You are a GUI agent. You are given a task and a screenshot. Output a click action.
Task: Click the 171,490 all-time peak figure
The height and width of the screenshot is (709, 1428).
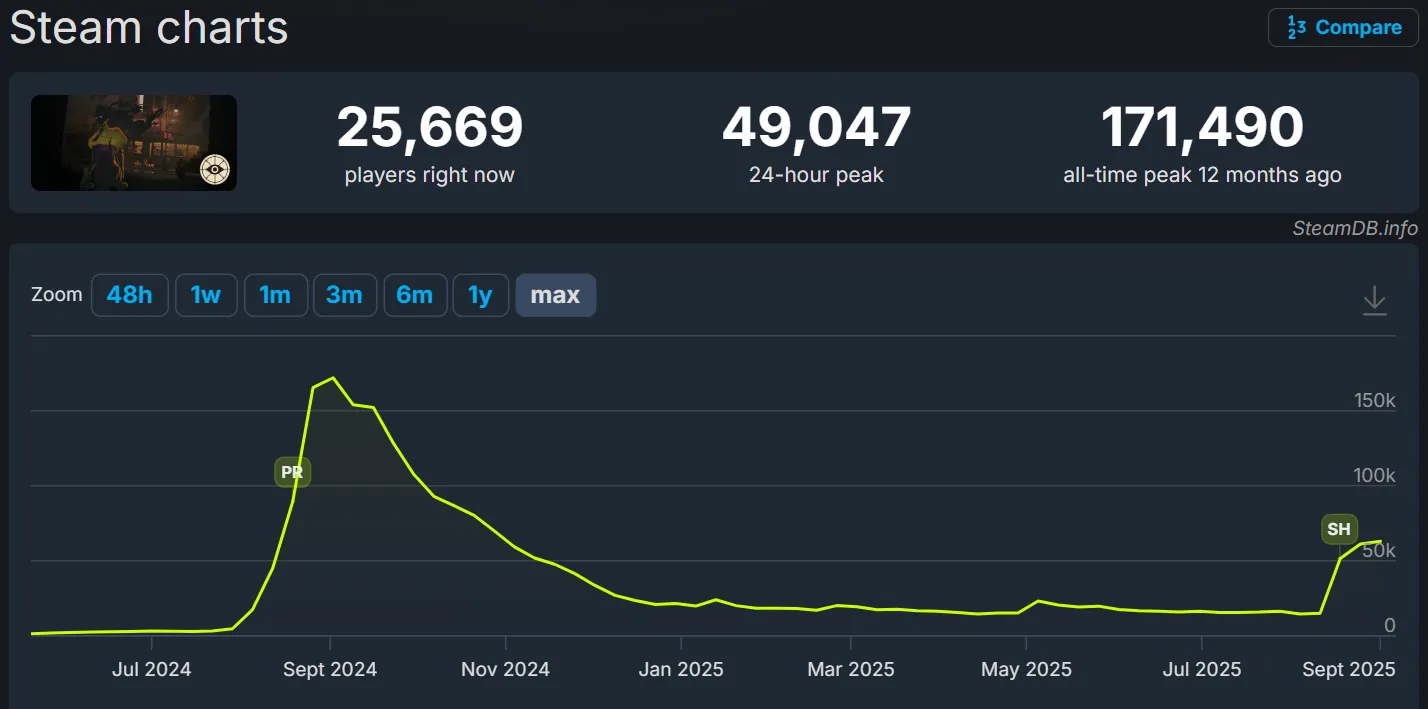coord(1202,128)
